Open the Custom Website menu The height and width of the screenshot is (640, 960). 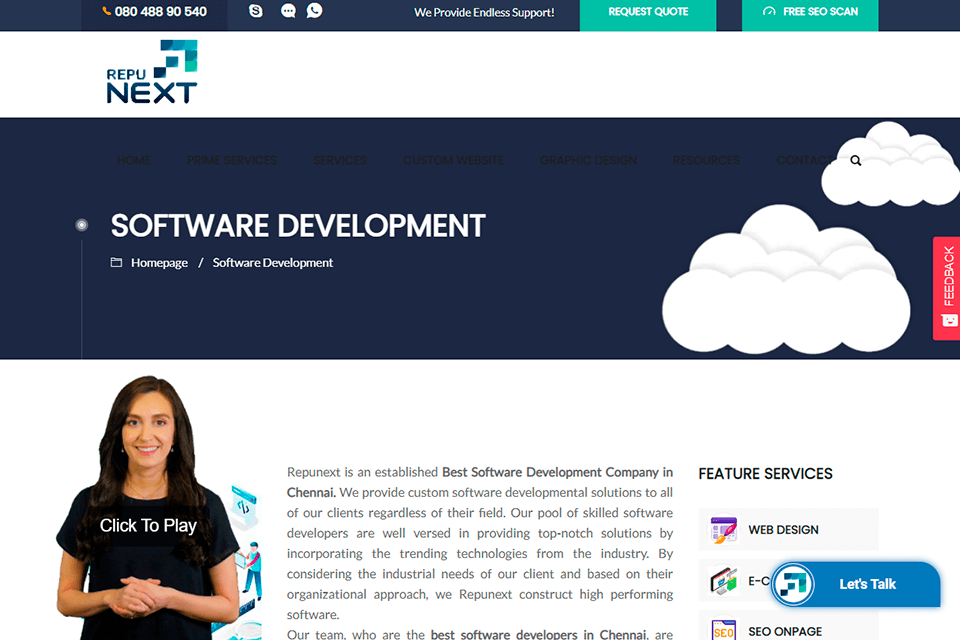[453, 160]
